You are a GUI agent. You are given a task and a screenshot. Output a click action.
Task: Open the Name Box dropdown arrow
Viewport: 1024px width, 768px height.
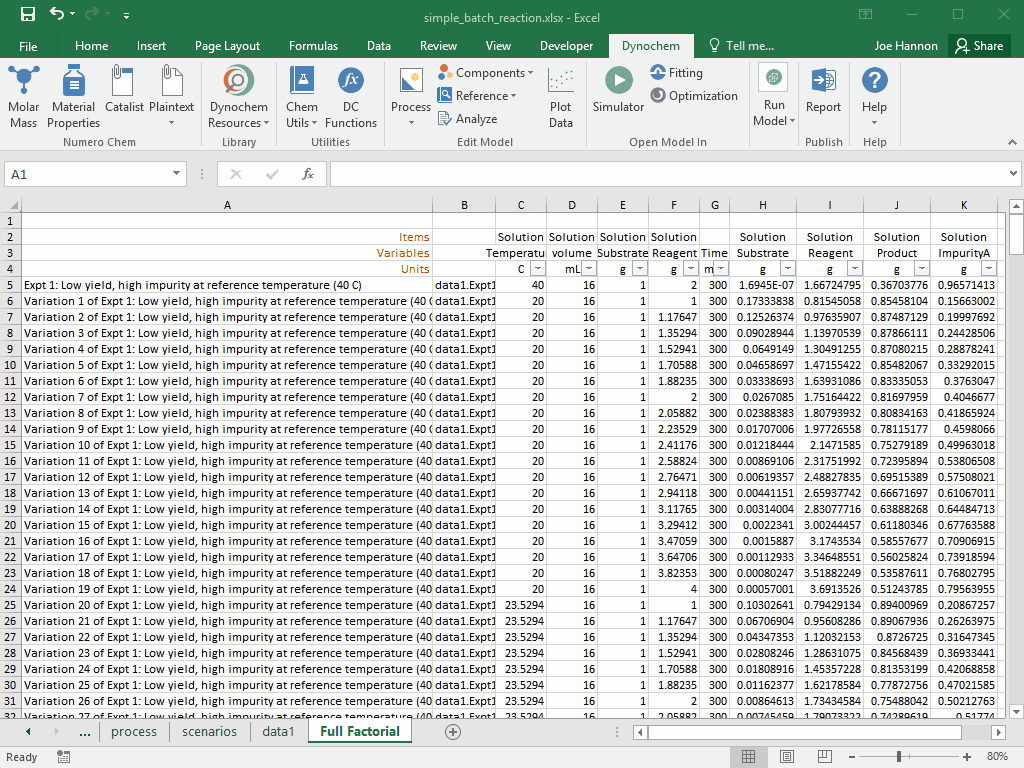point(177,174)
